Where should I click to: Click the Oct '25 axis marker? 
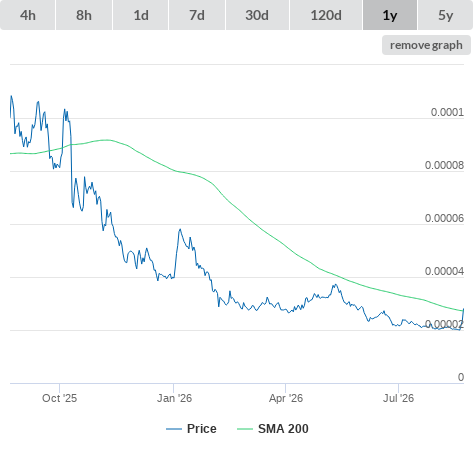pyautogui.click(x=59, y=398)
